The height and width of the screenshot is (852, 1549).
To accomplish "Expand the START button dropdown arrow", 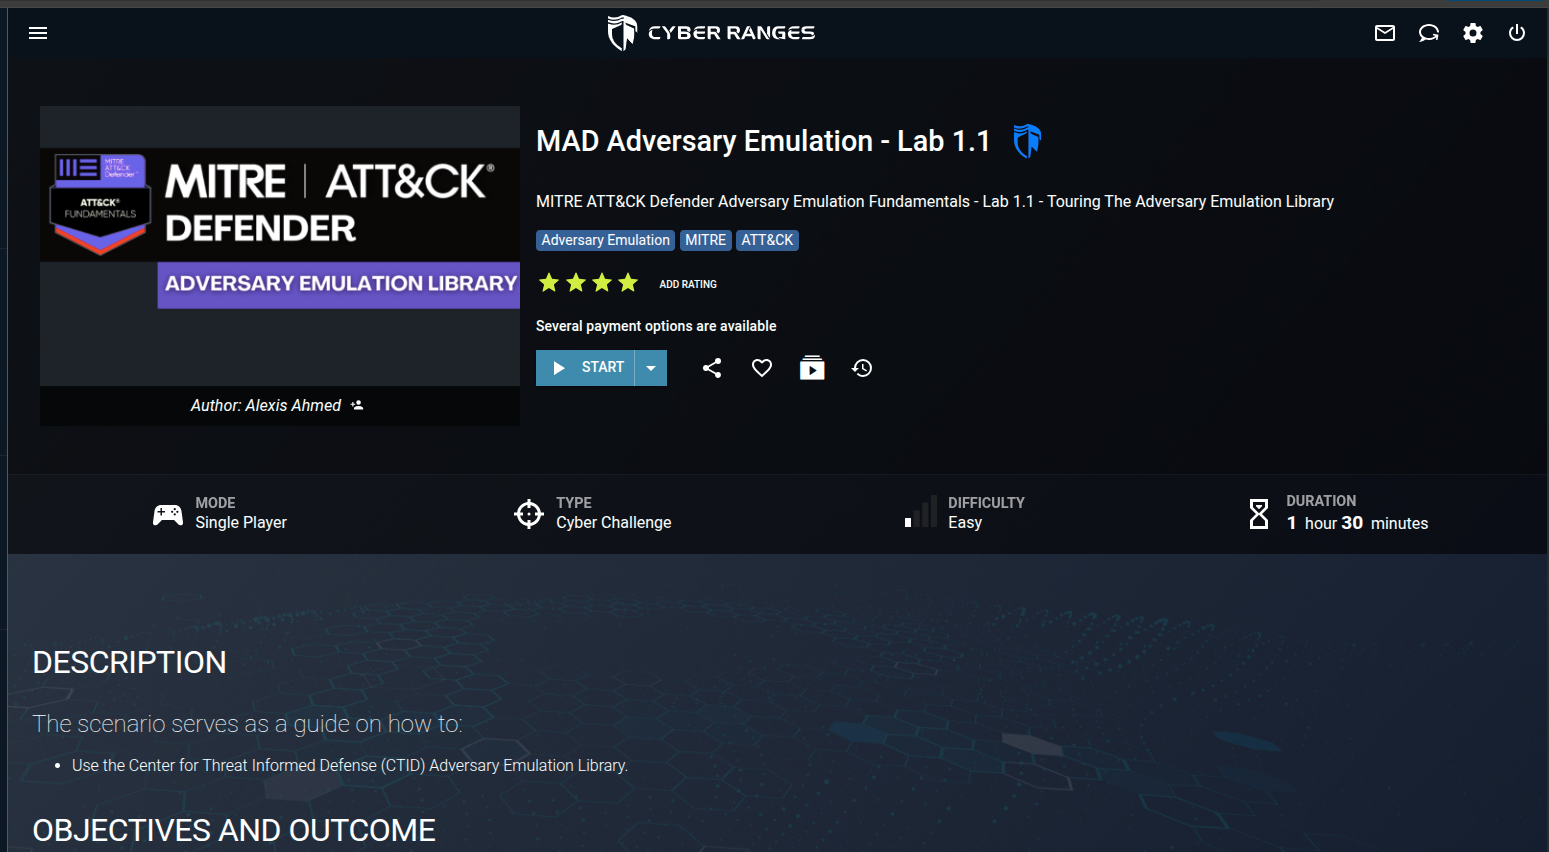I will point(651,368).
